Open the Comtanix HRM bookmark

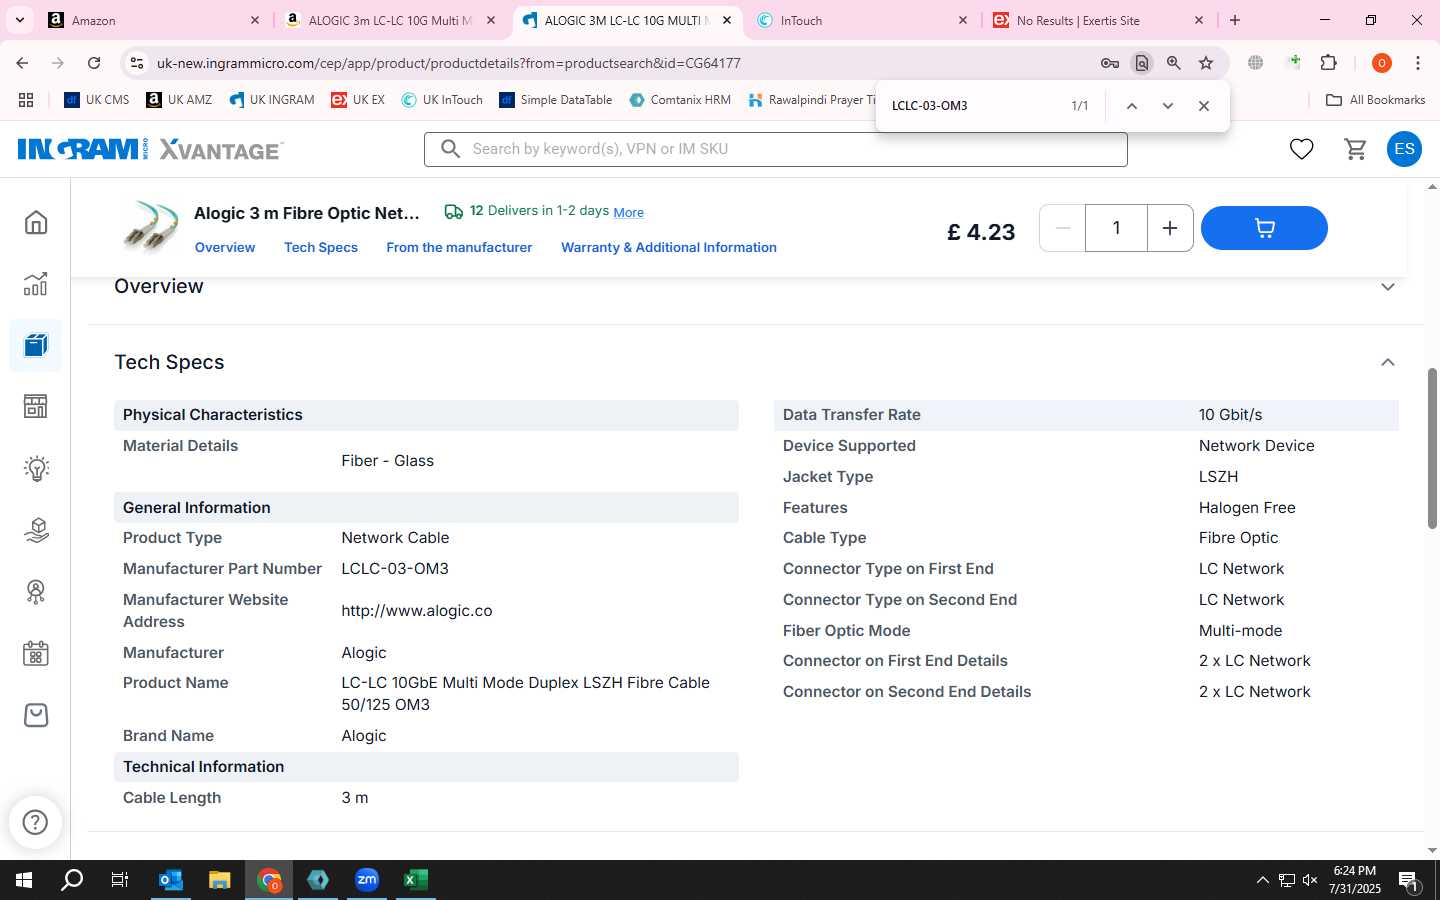tap(680, 100)
